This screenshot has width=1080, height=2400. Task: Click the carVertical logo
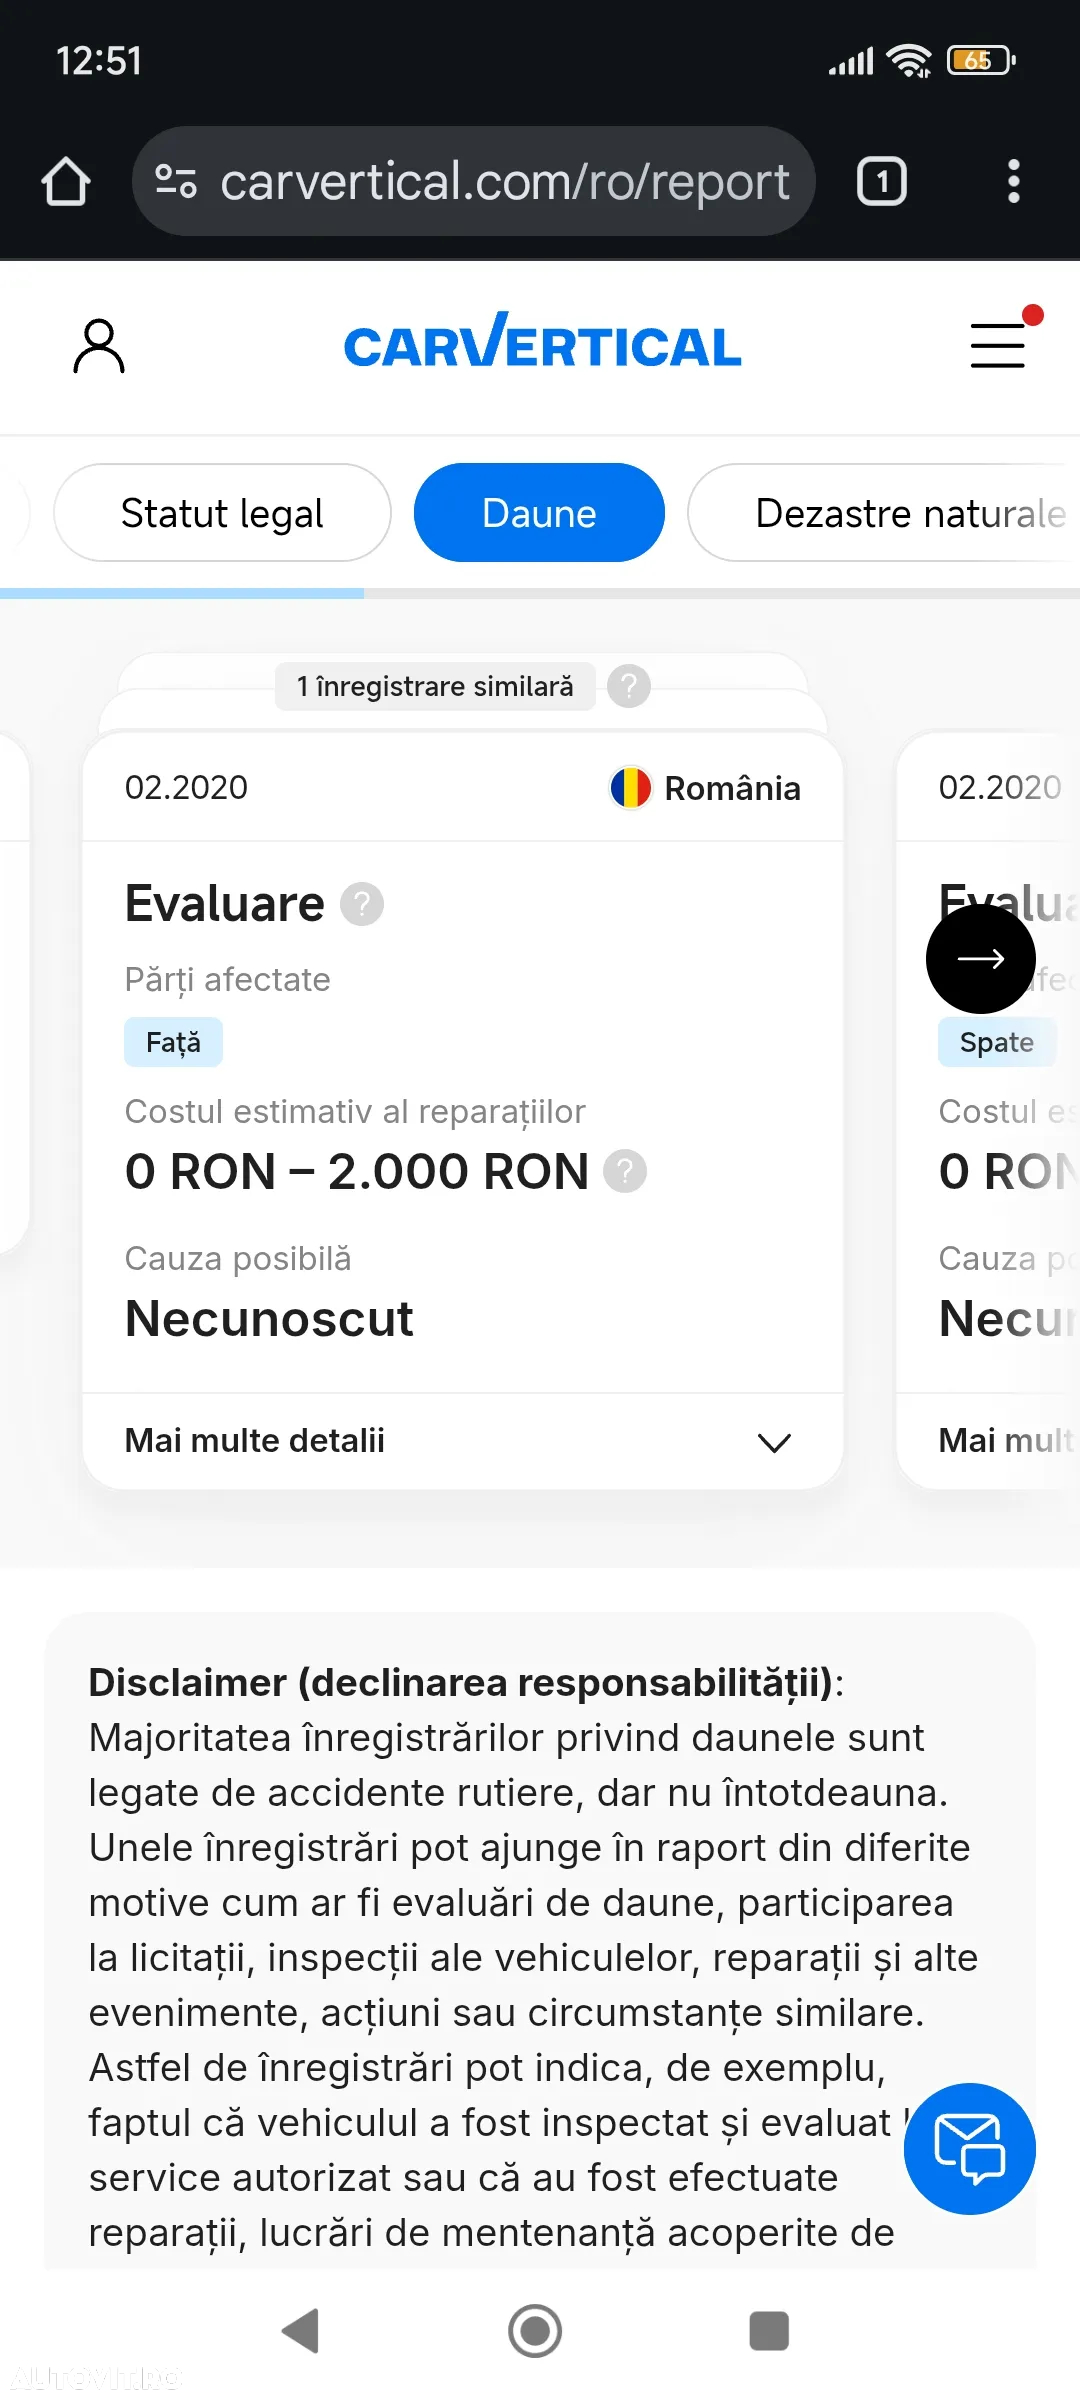tap(543, 342)
